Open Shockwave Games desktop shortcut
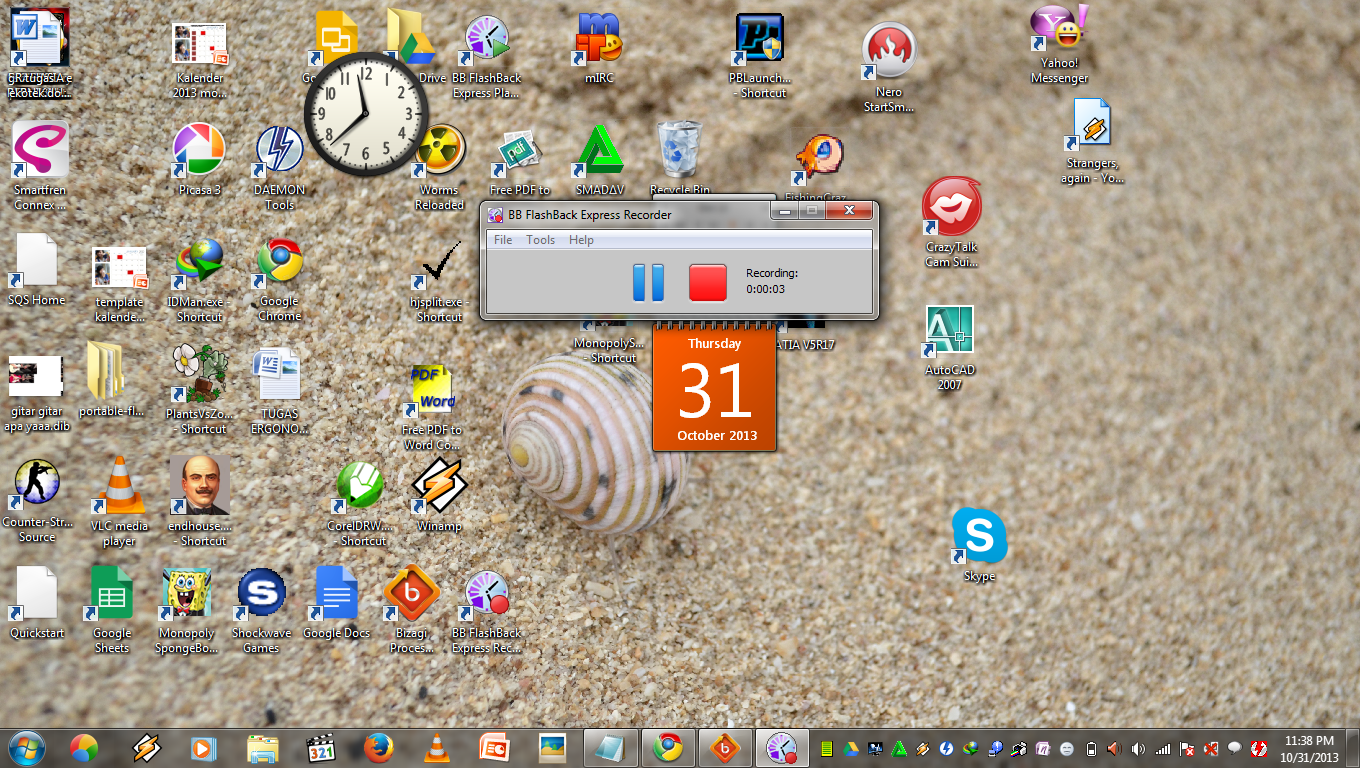This screenshot has width=1360, height=768. click(261, 610)
